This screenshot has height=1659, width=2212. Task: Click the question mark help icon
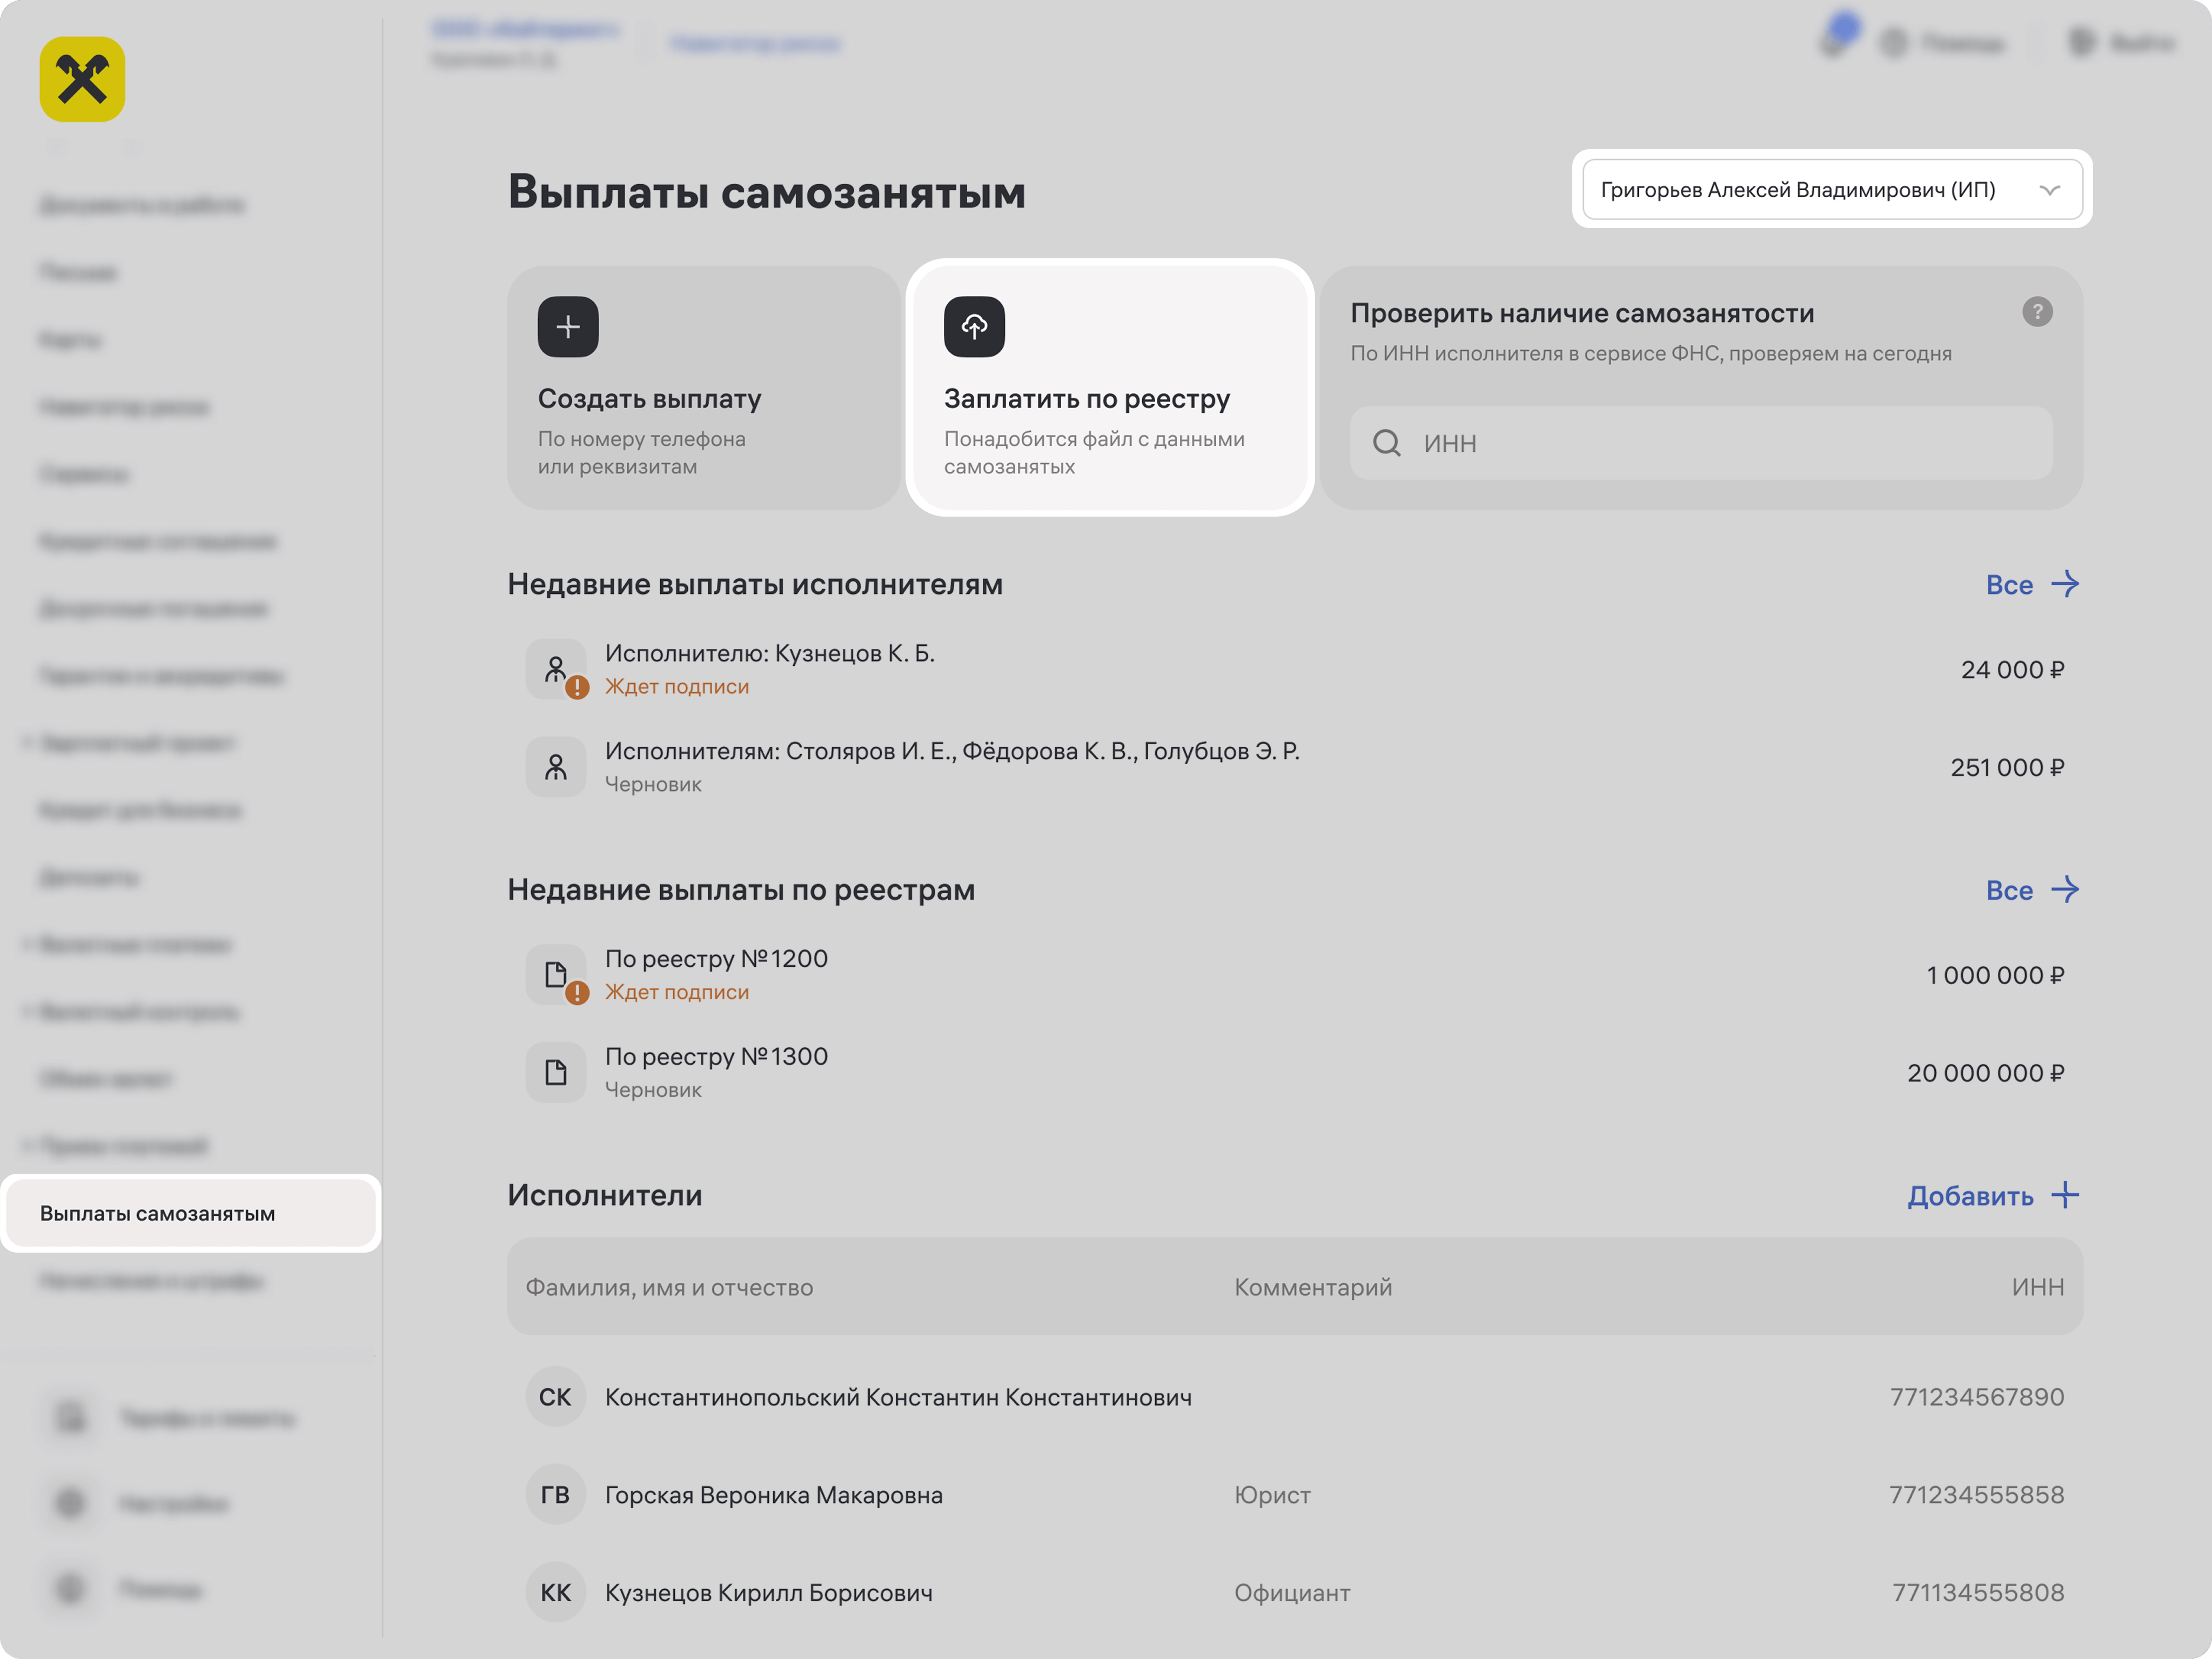click(2036, 312)
